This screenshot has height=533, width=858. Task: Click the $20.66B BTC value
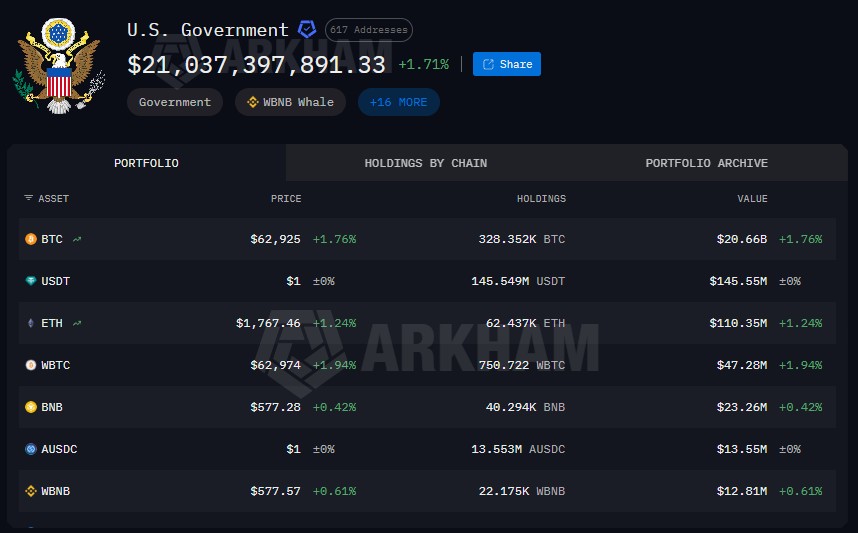click(x=741, y=239)
